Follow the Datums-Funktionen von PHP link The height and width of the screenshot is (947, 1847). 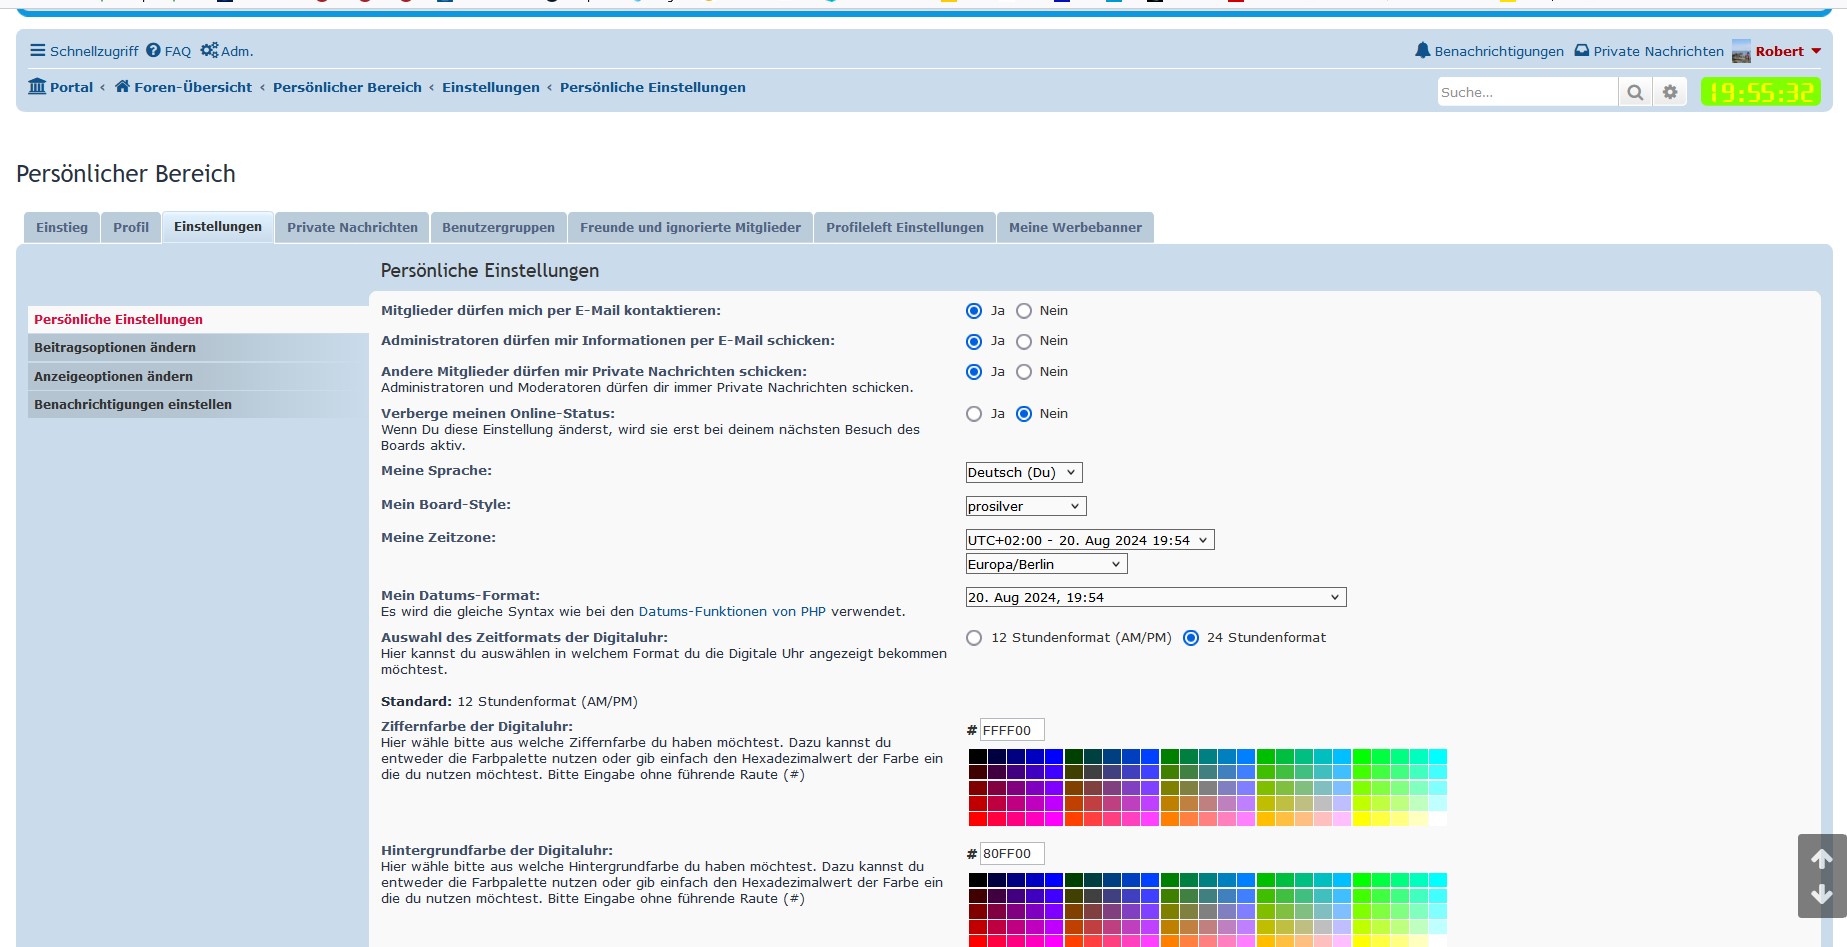tap(732, 612)
